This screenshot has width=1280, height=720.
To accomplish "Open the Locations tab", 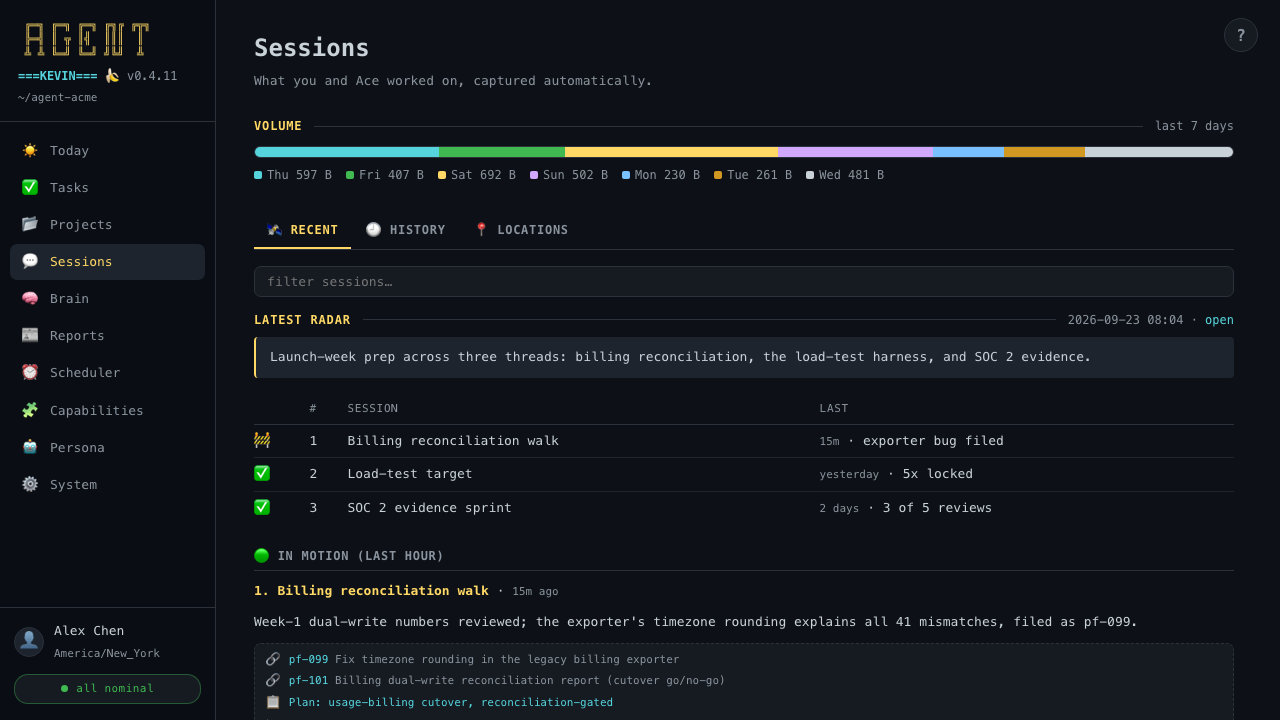I will coord(521,230).
